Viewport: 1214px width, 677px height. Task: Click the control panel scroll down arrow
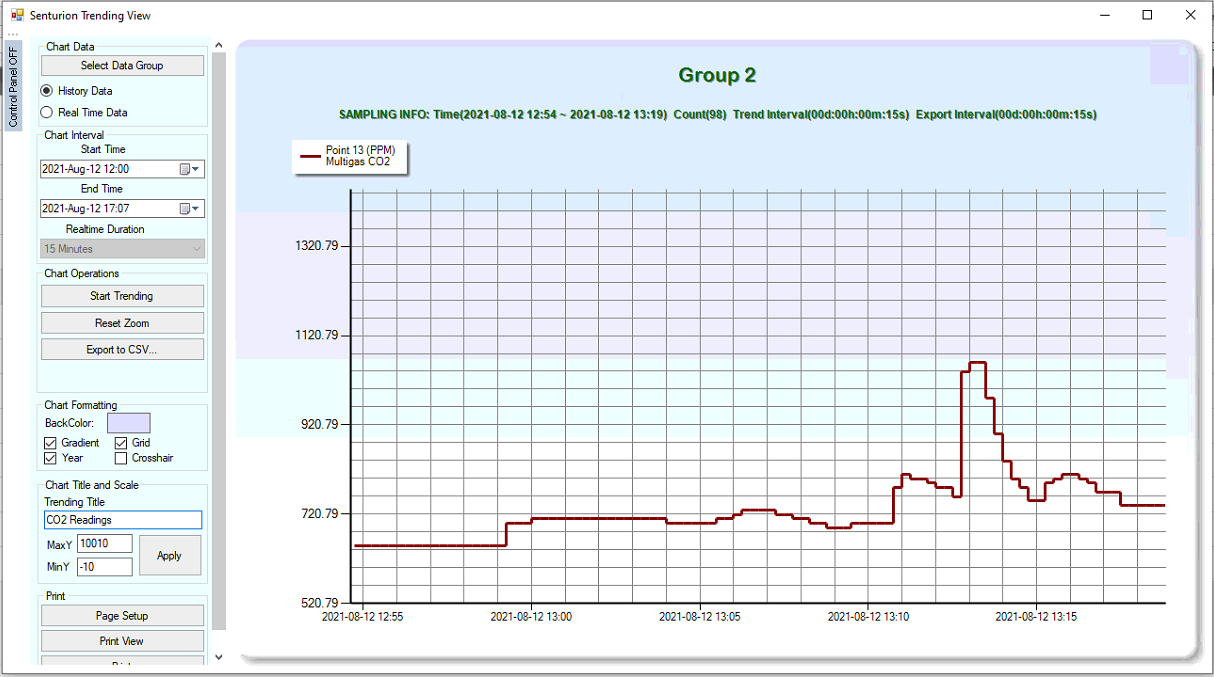pos(219,657)
